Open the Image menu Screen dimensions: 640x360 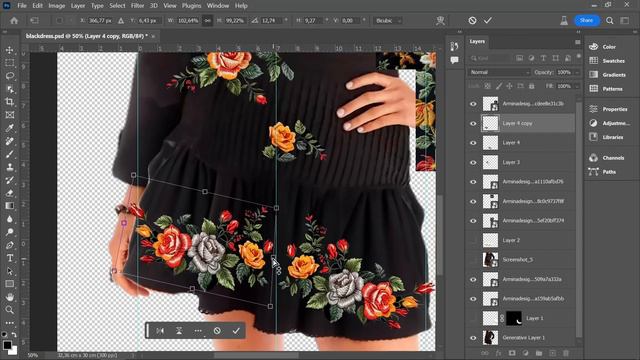(57, 6)
